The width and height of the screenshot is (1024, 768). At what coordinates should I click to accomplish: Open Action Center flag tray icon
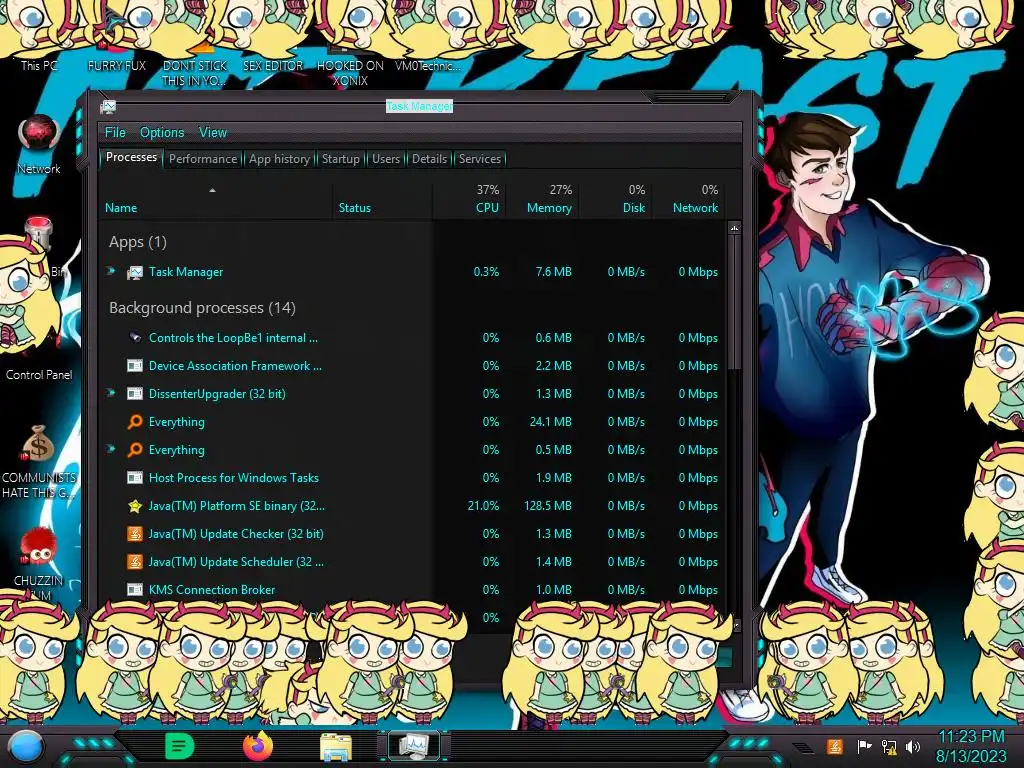click(864, 746)
